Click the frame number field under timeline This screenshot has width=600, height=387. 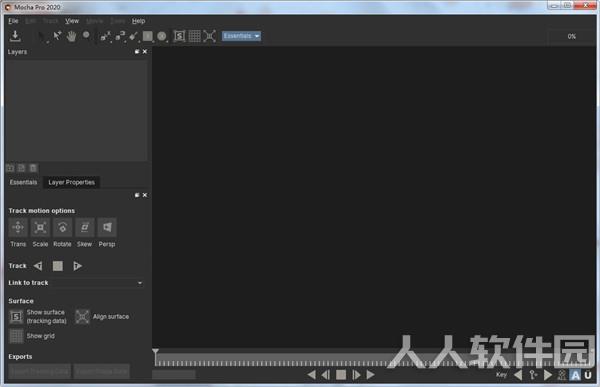coord(174,374)
